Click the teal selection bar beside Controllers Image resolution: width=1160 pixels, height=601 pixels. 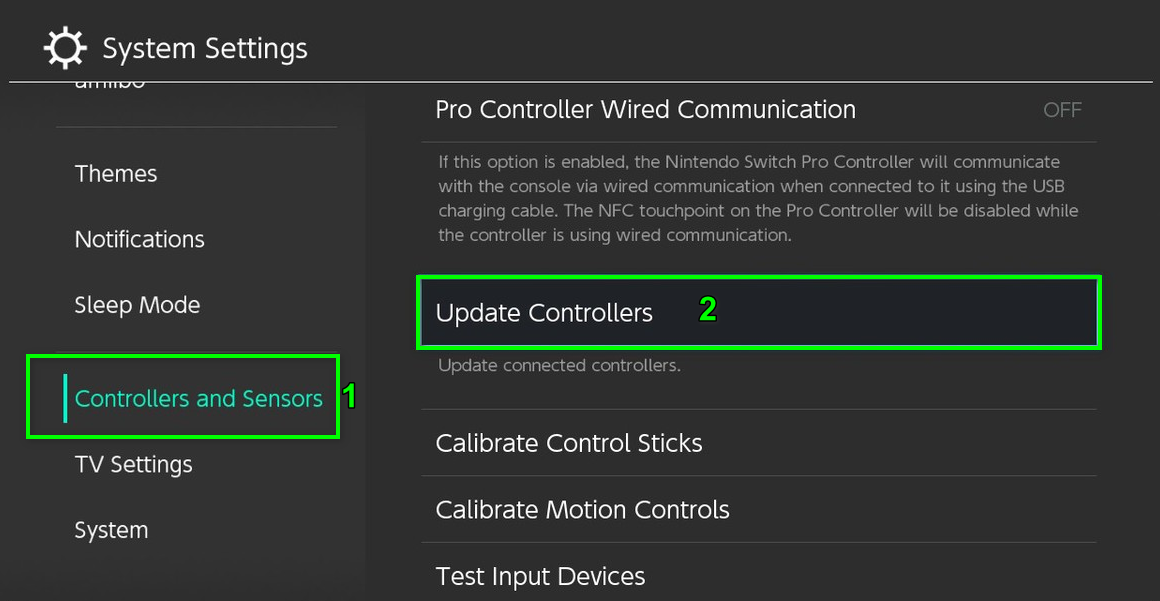click(x=65, y=398)
